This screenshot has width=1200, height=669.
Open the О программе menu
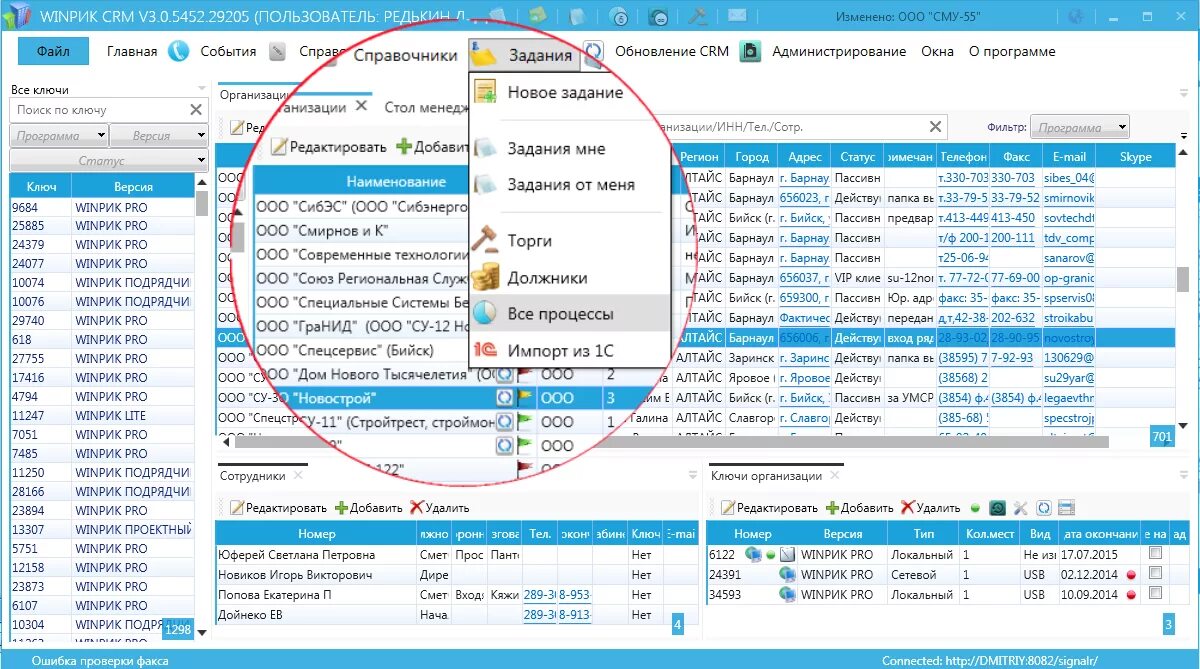1012,52
